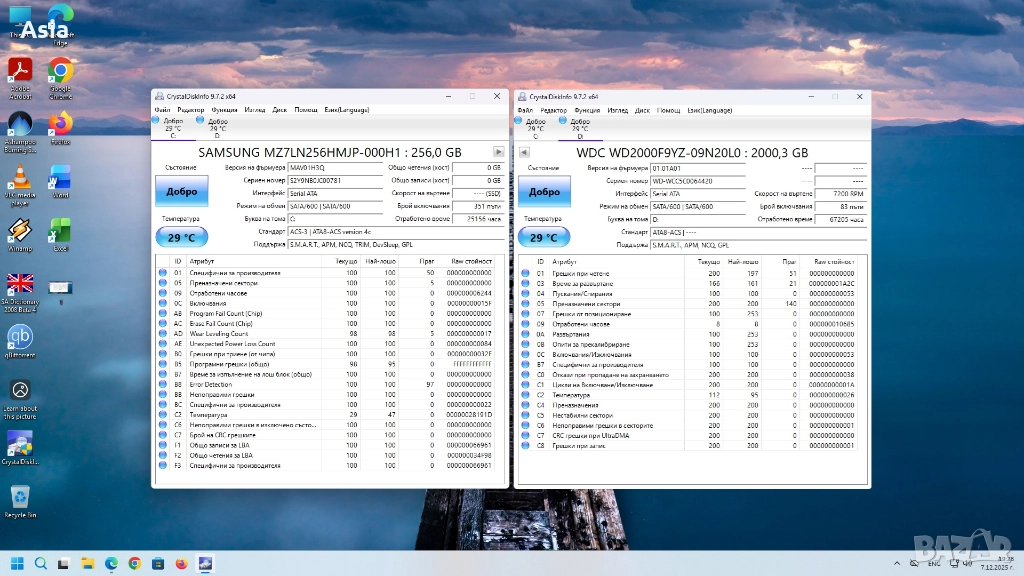Open Adobe Acrobat desktop icon
This screenshot has height=576, width=1024.
click(x=19, y=70)
